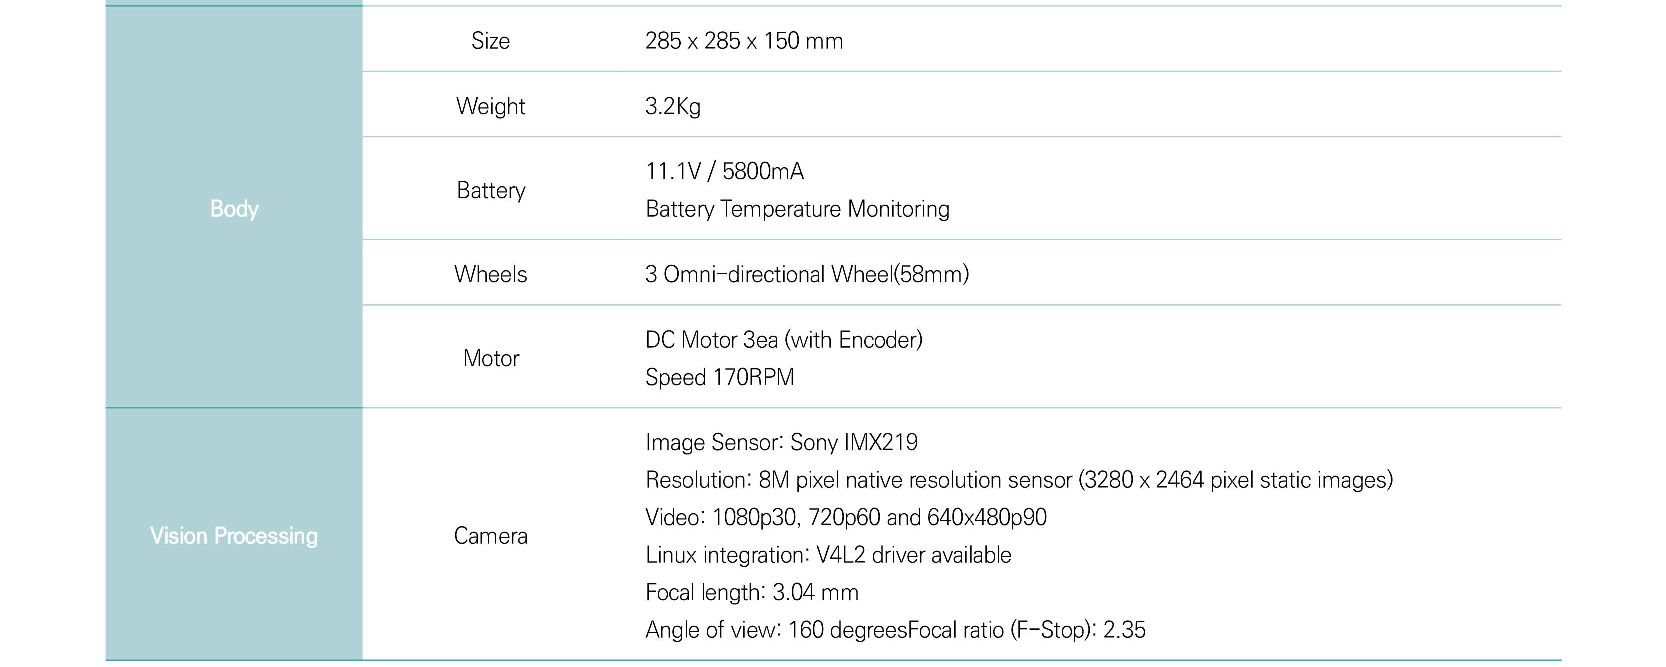Image resolution: width=1666 pixels, height=667 pixels.
Task: Click the Video 1080p30 line
Action: 846,517
